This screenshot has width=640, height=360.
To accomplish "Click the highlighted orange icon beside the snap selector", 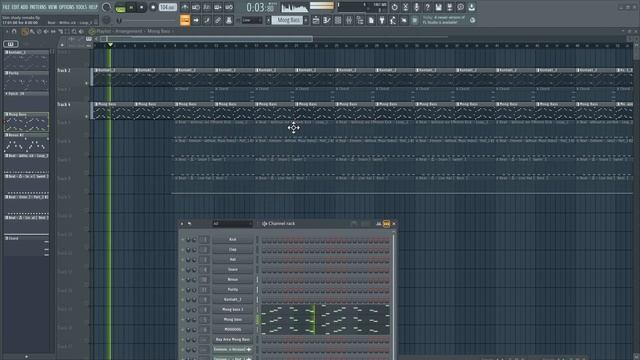I will (185, 20).
